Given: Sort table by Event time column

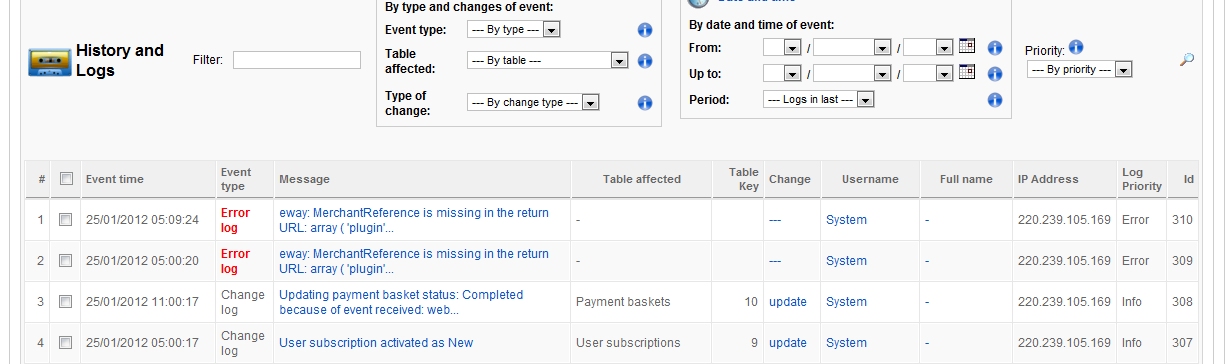Looking at the screenshot, I should (115, 179).
